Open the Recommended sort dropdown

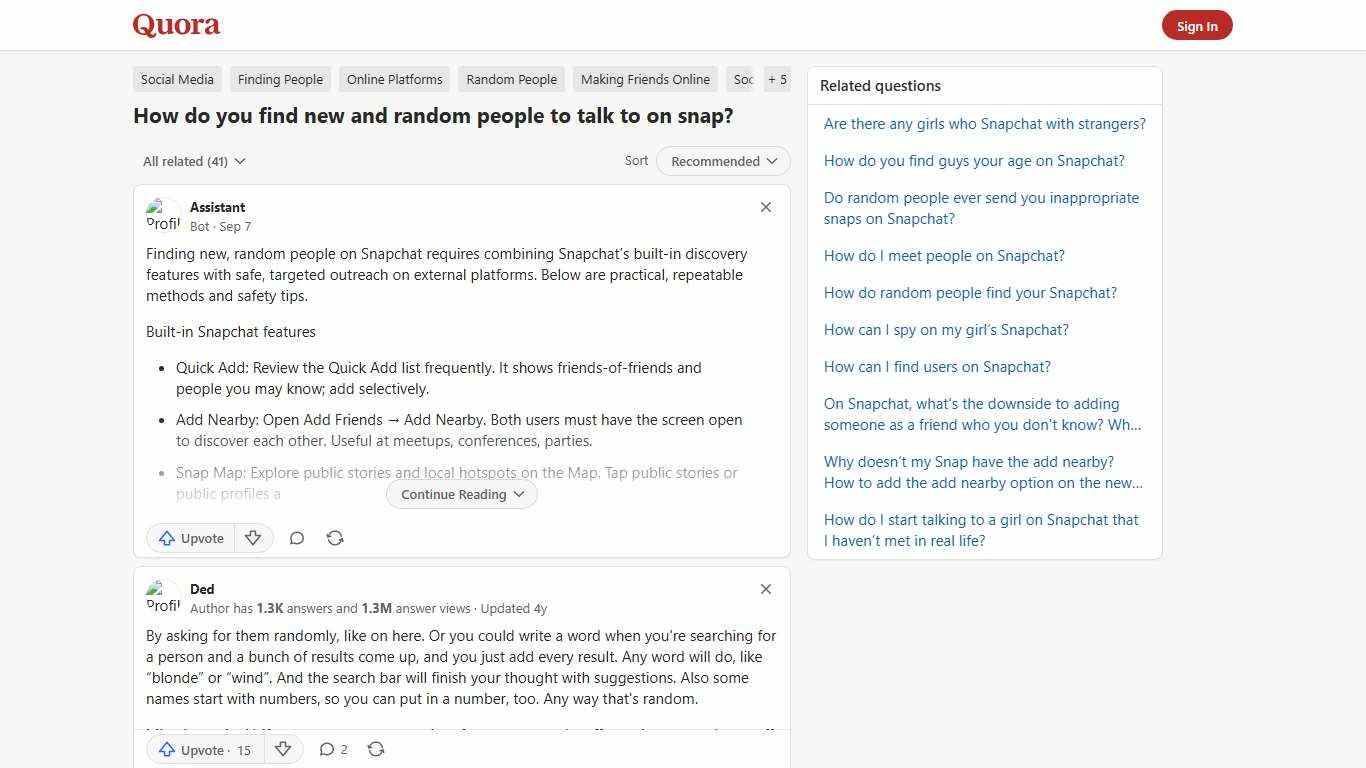pyautogui.click(x=722, y=161)
